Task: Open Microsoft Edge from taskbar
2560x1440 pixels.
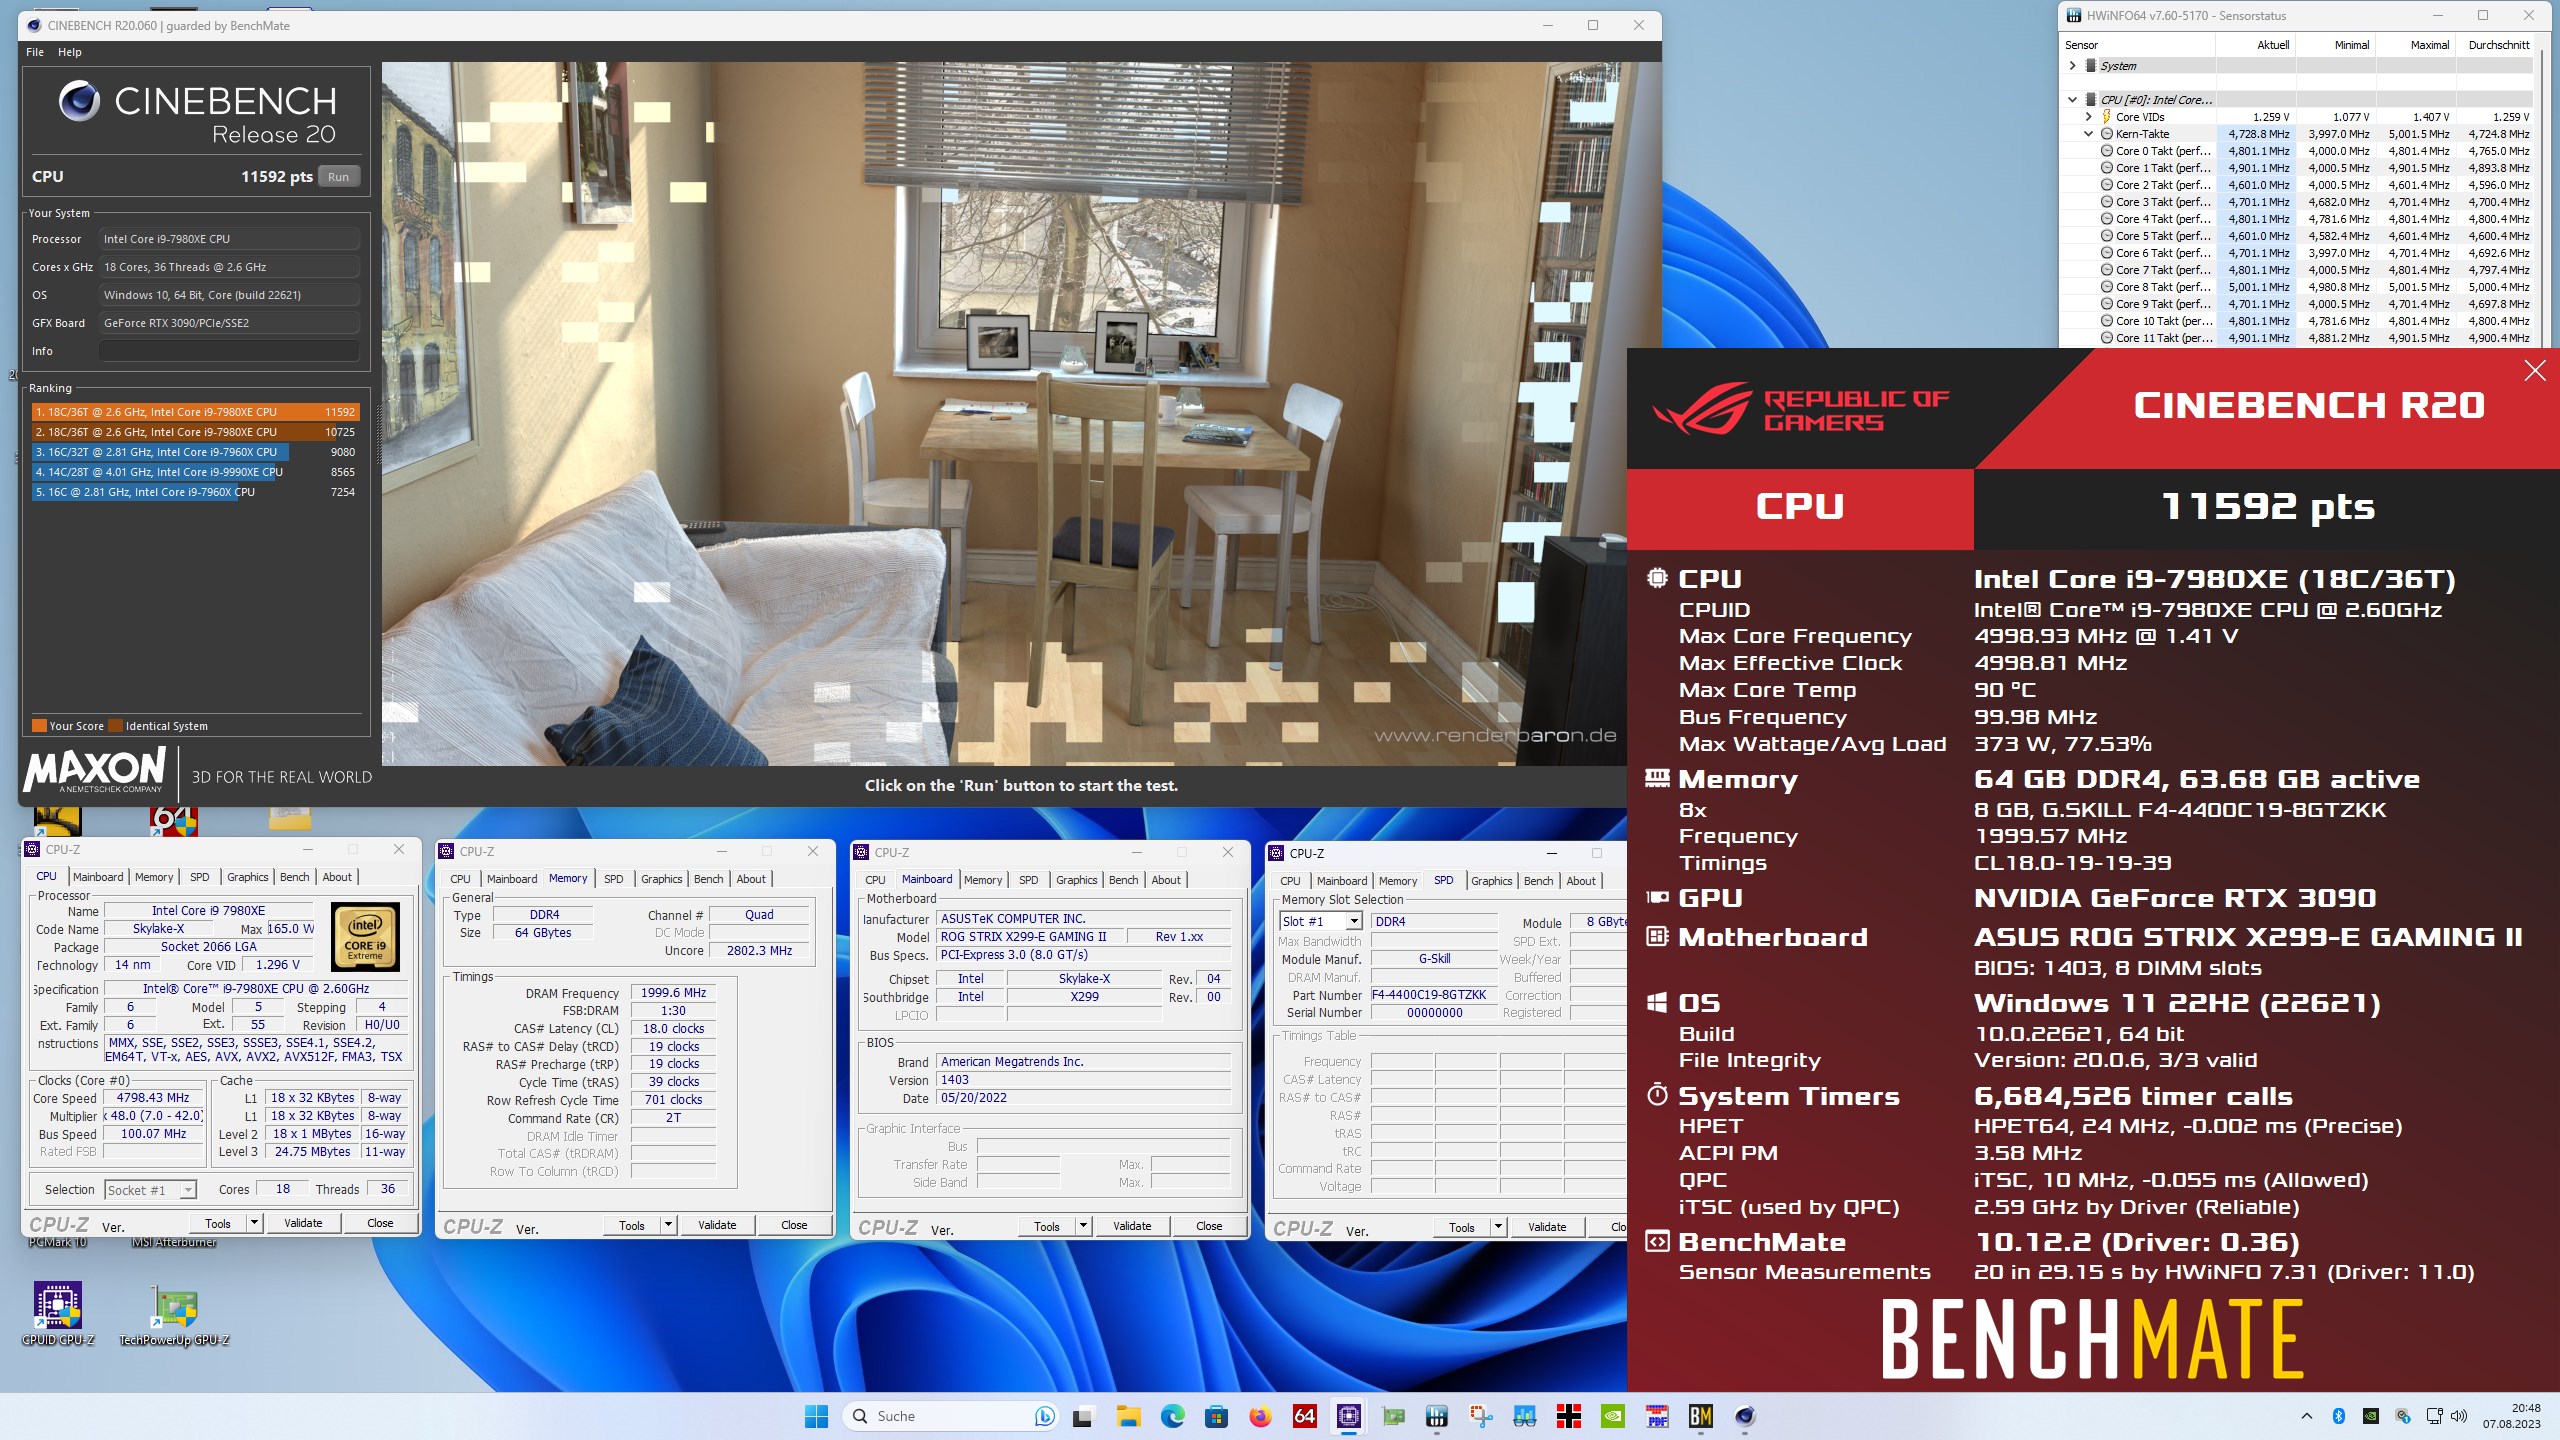Action: click(1172, 1416)
